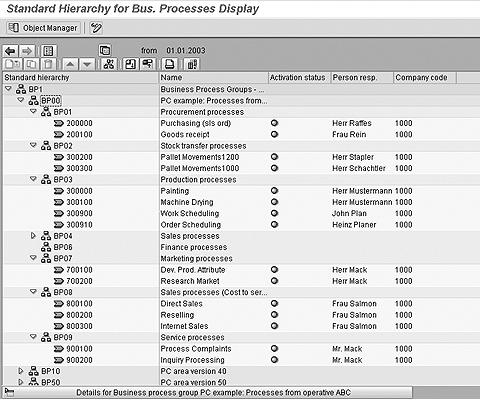480x399 pixels.
Task: Collapse the BP03 Production processes node
Action: (x=33, y=179)
